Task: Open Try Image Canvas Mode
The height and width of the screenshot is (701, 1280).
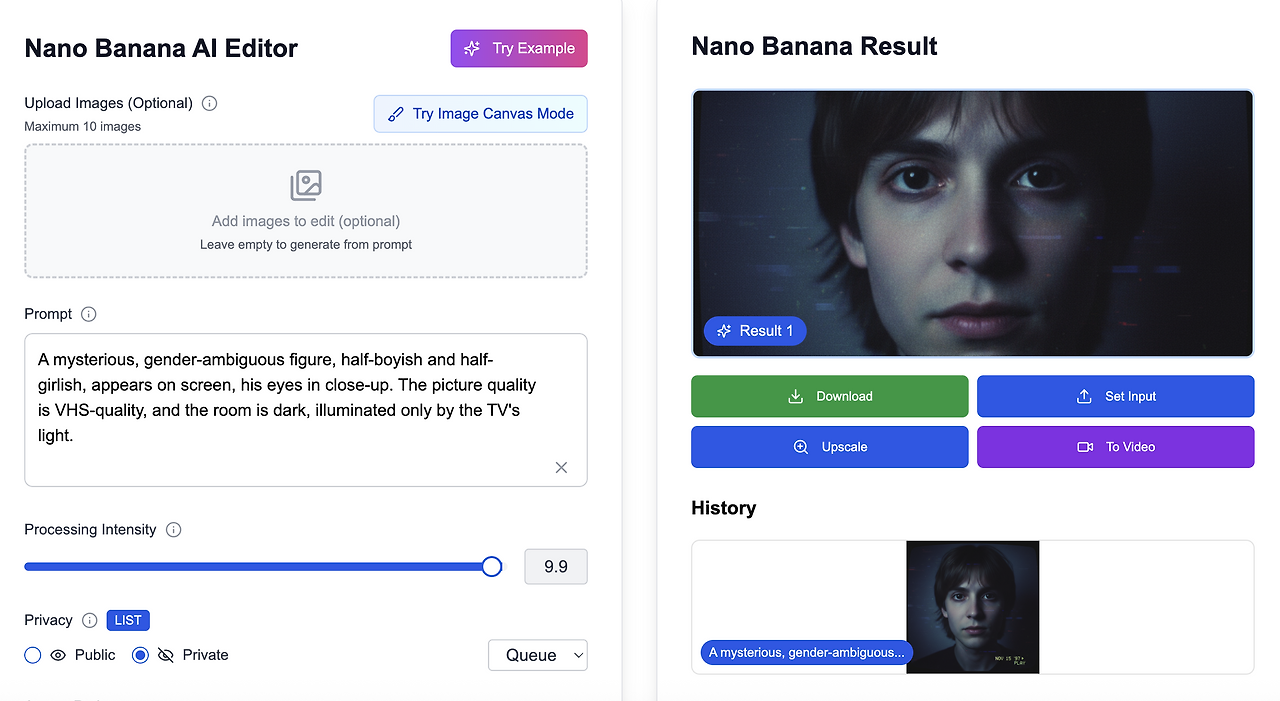Action: tap(481, 114)
